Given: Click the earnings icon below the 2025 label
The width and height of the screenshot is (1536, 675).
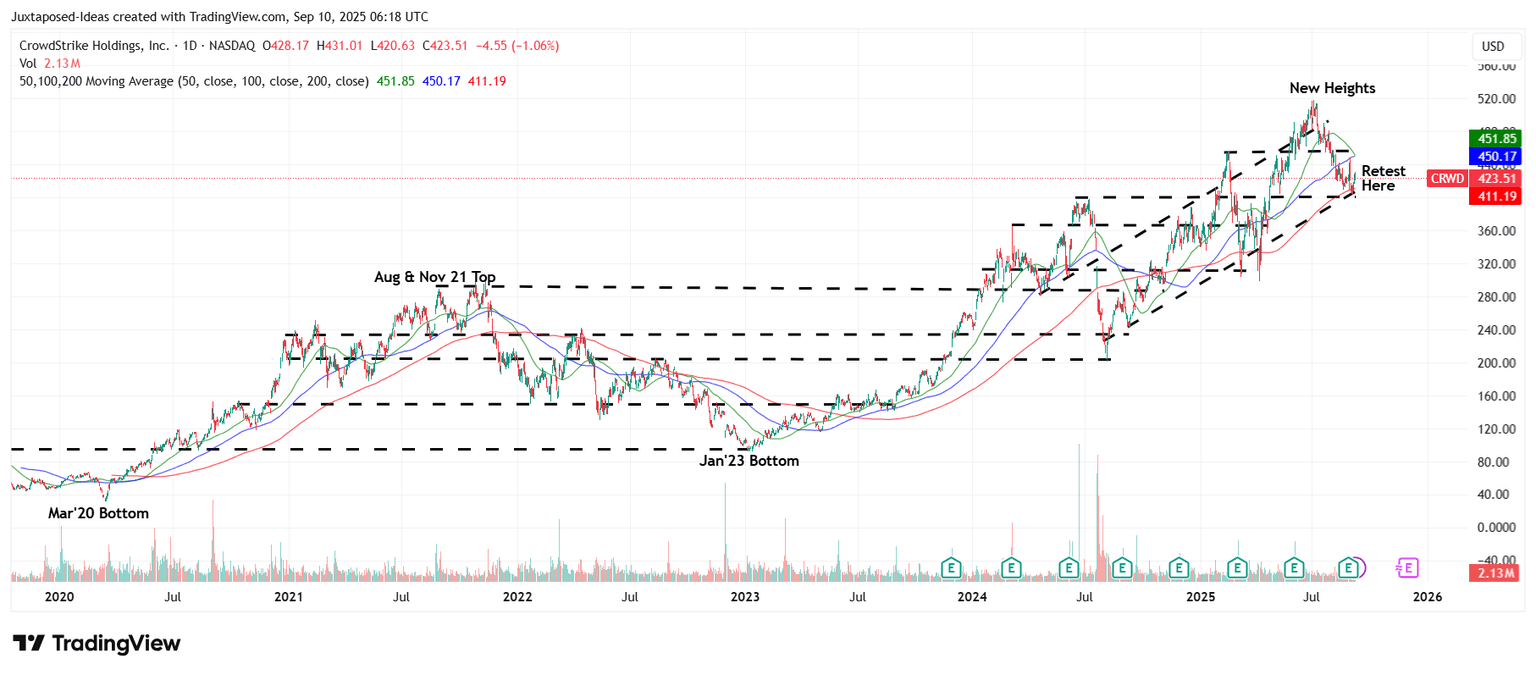Looking at the screenshot, I should tap(1178, 567).
